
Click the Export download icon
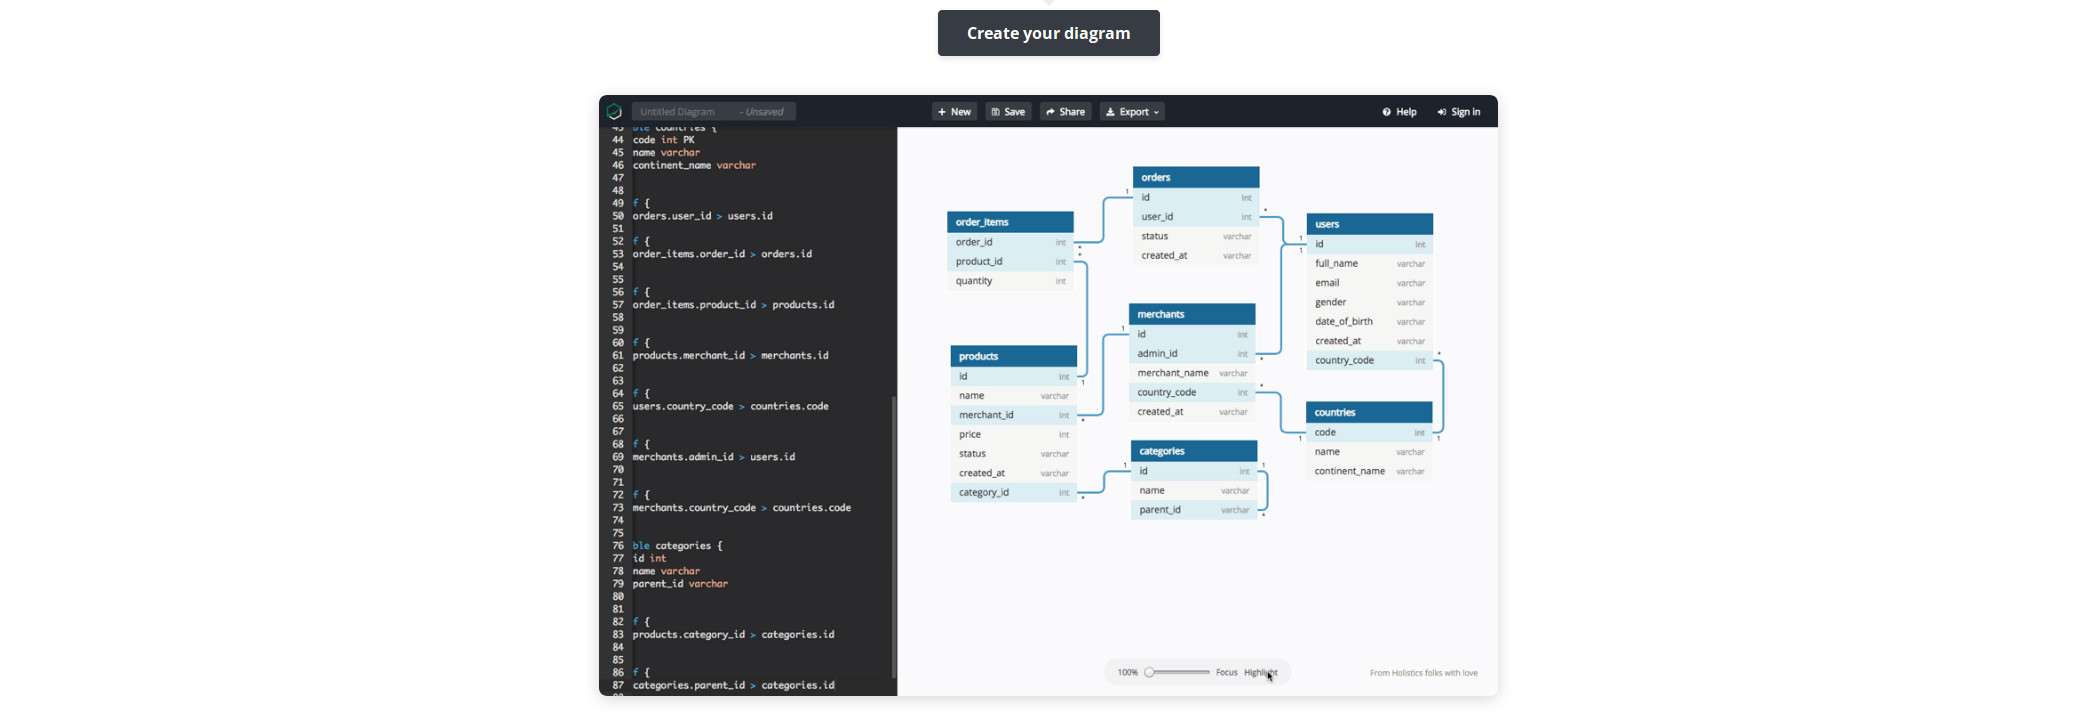pyautogui.click(x=1110, y=112)
